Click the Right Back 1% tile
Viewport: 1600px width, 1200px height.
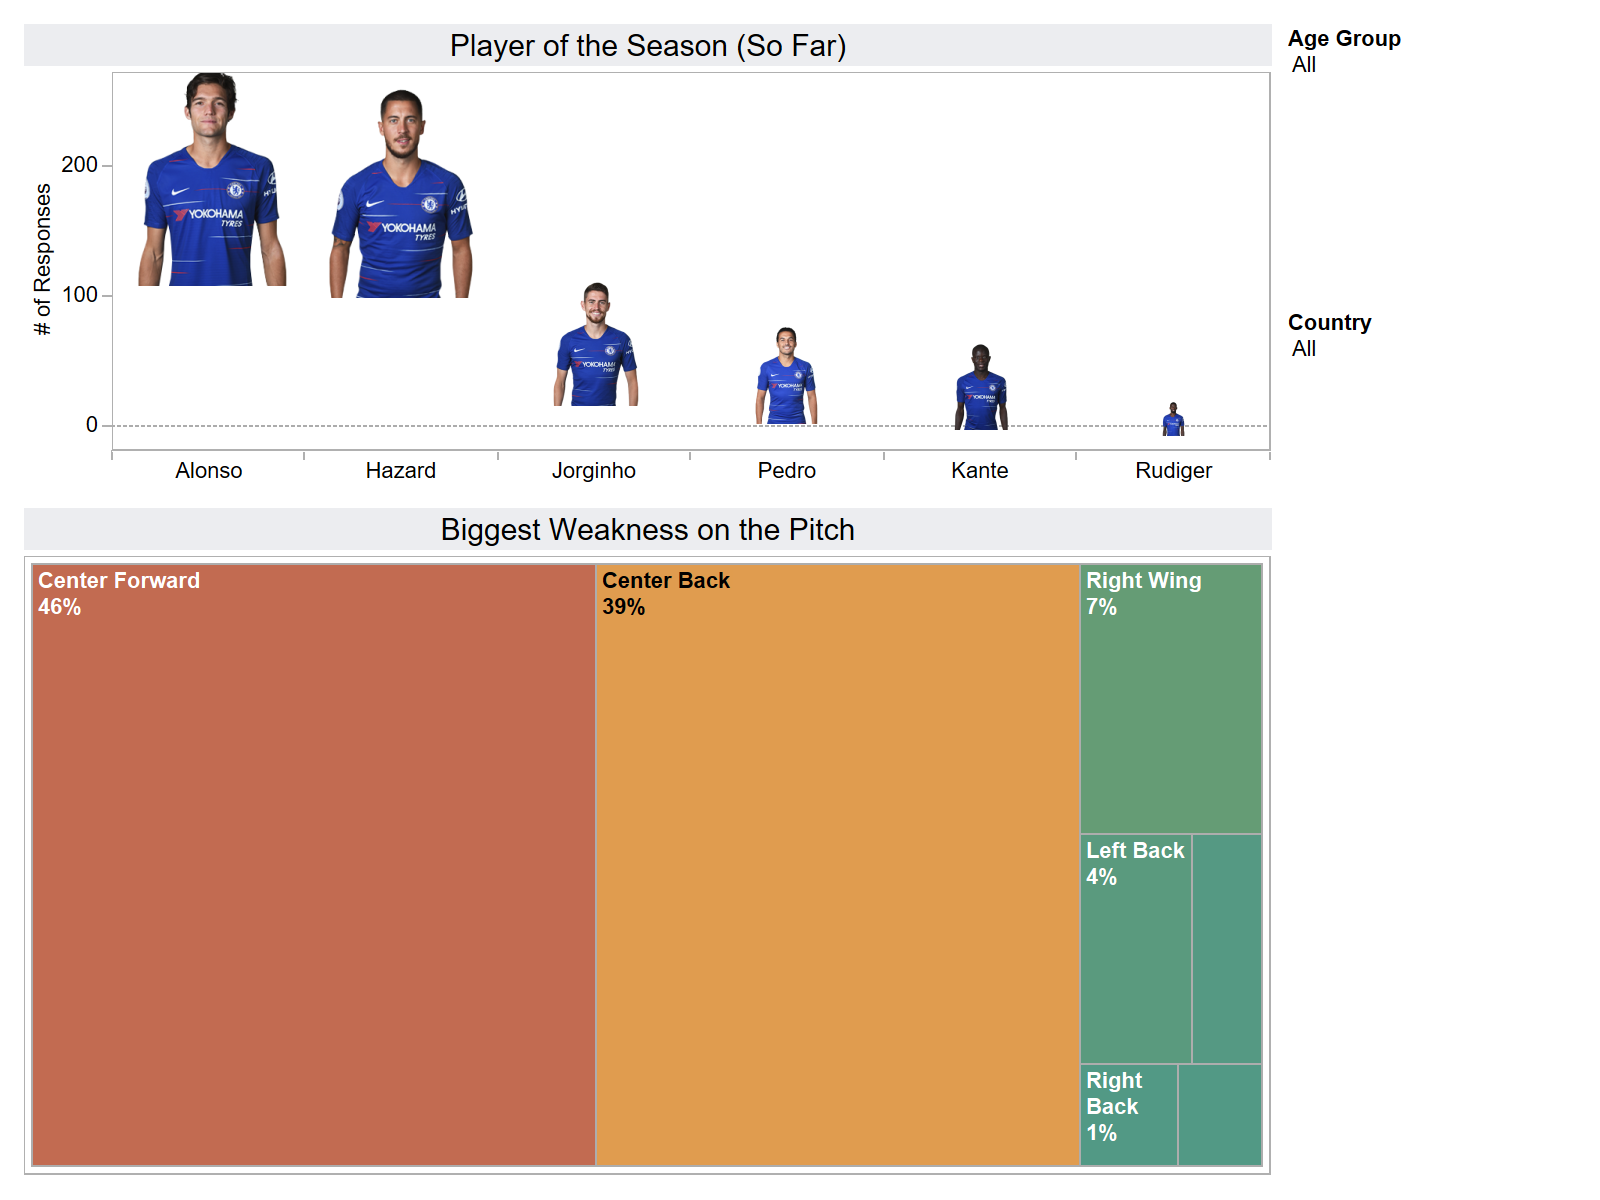tap(1129, 1115)
